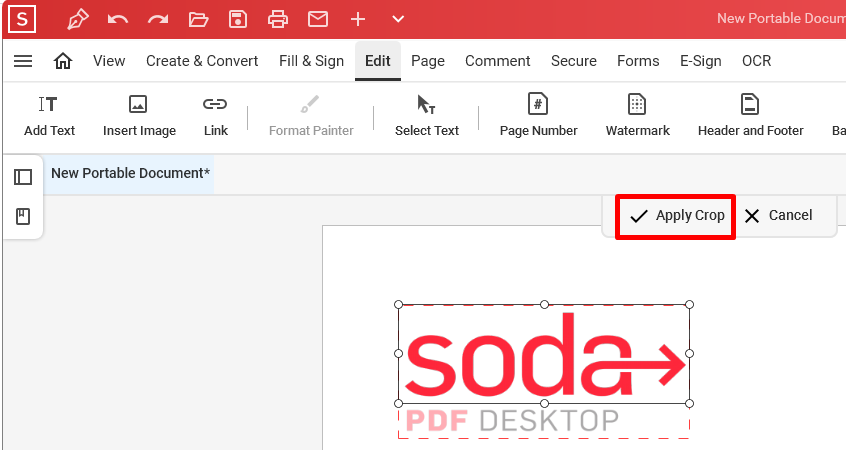Expand the quick access toolbar chevron
The height and width of the screenshot is (450, 846).
(x=398, y=19)
